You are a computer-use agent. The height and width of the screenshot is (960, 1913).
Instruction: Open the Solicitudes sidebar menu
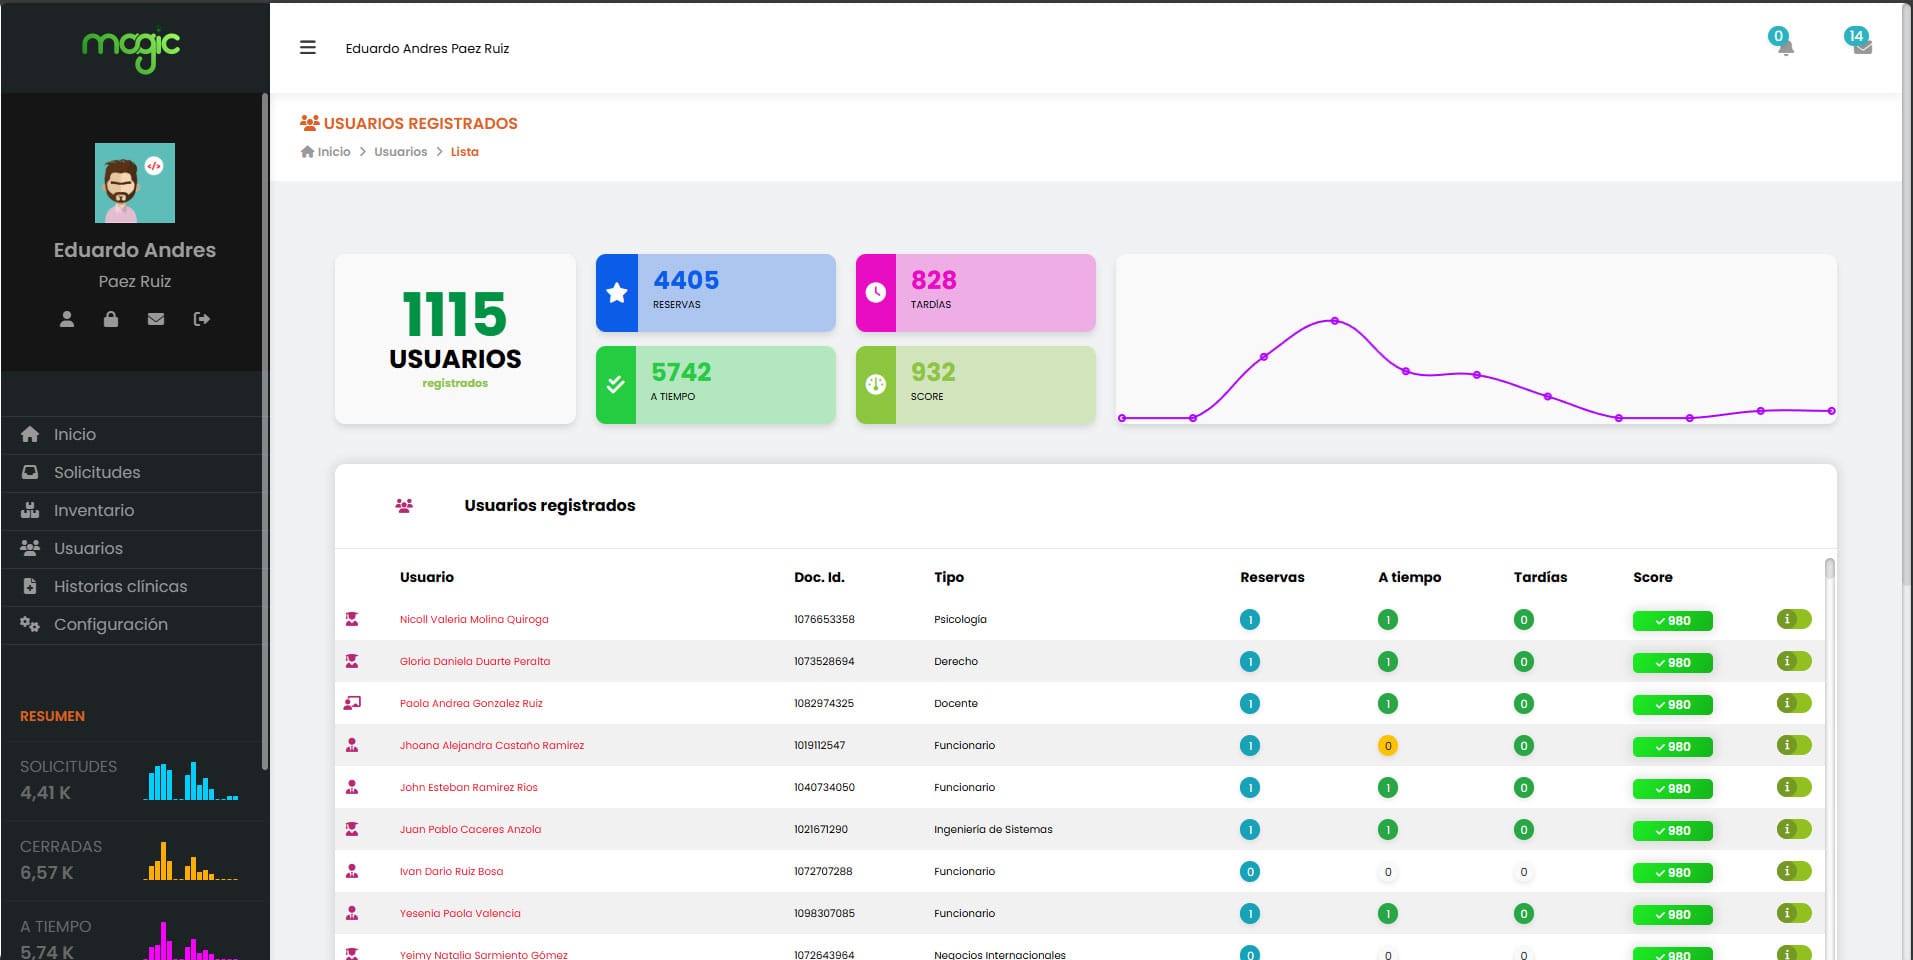97,472
